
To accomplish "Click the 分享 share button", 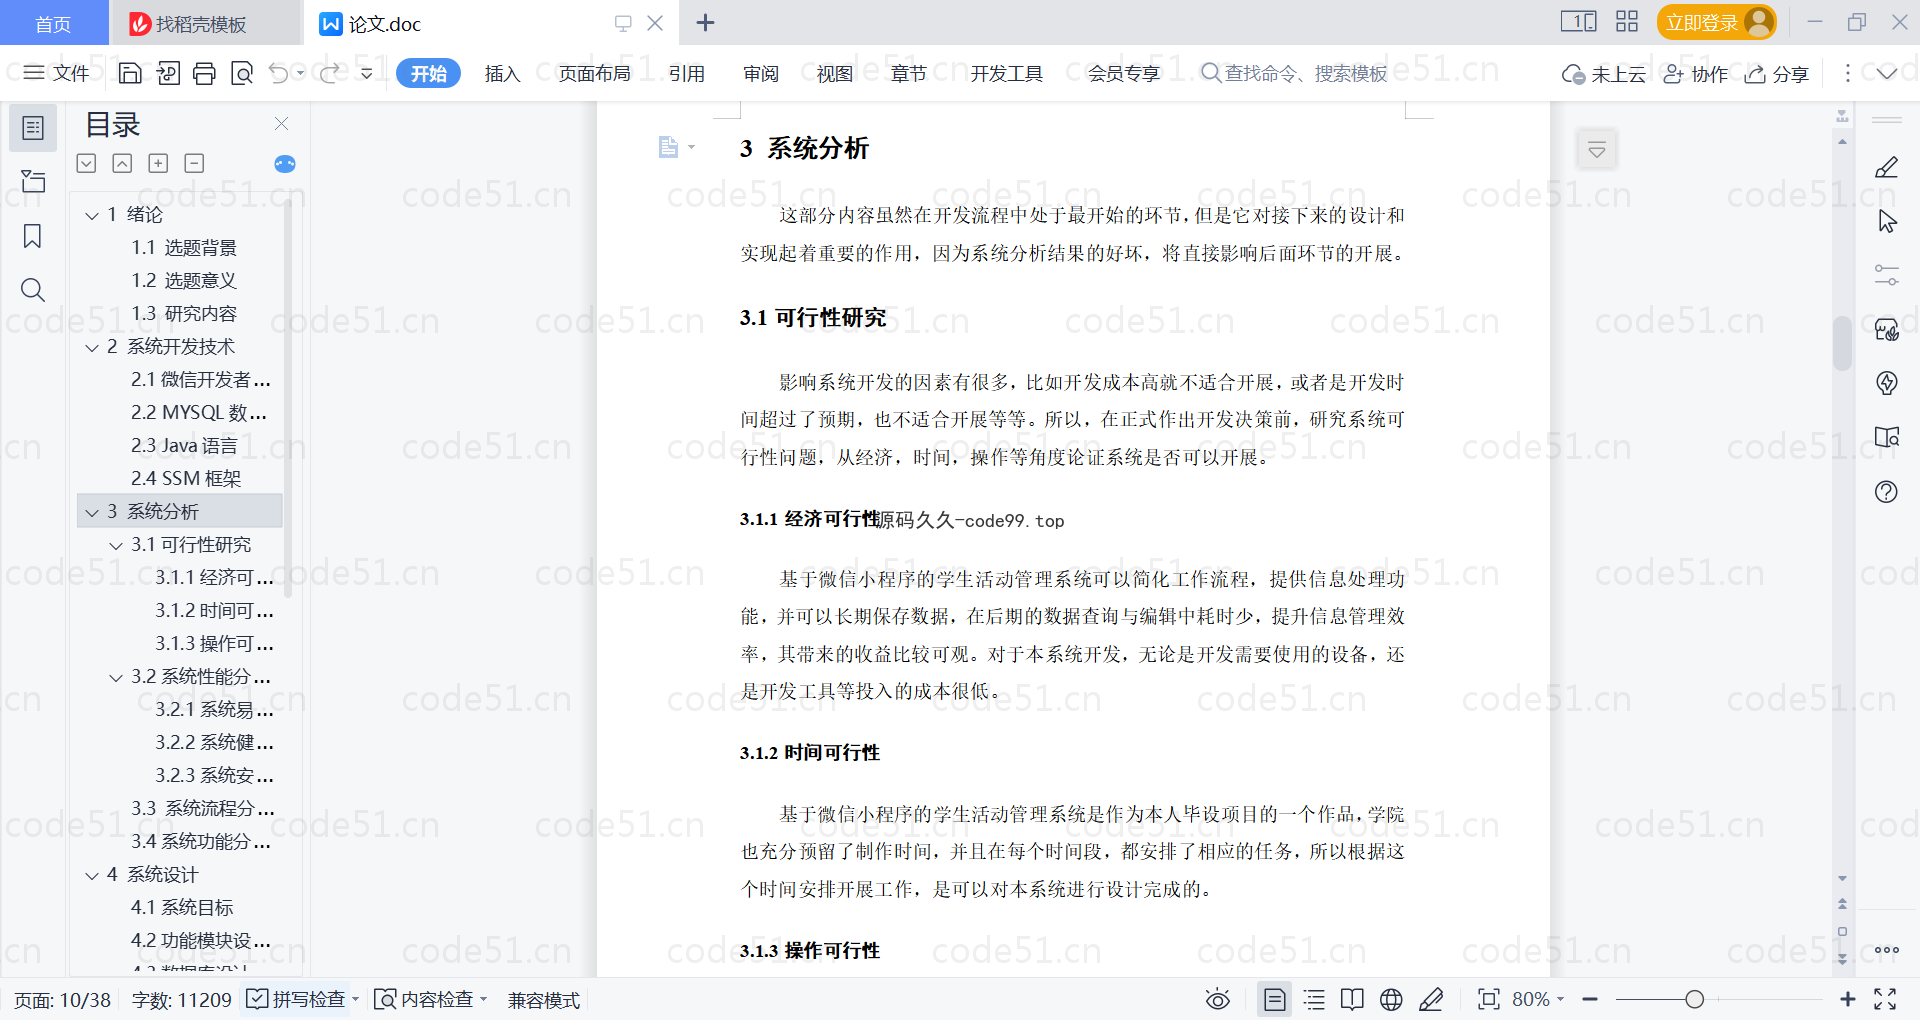I will tap(1777, 74).
